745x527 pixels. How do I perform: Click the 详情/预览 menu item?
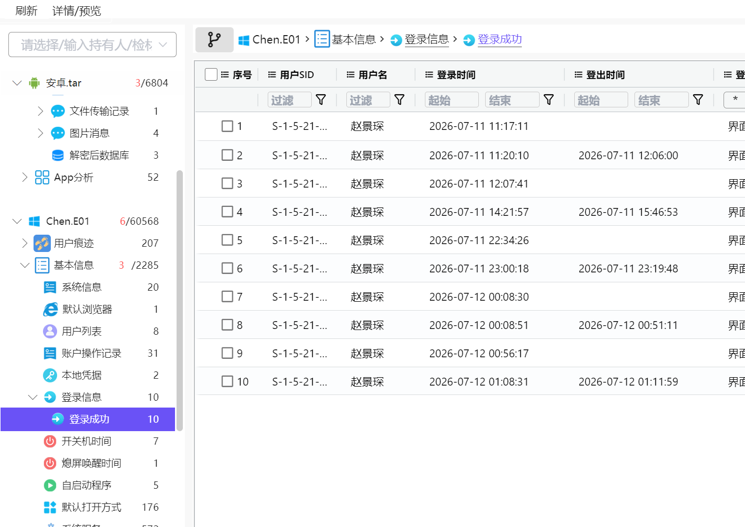pos(76,10)
